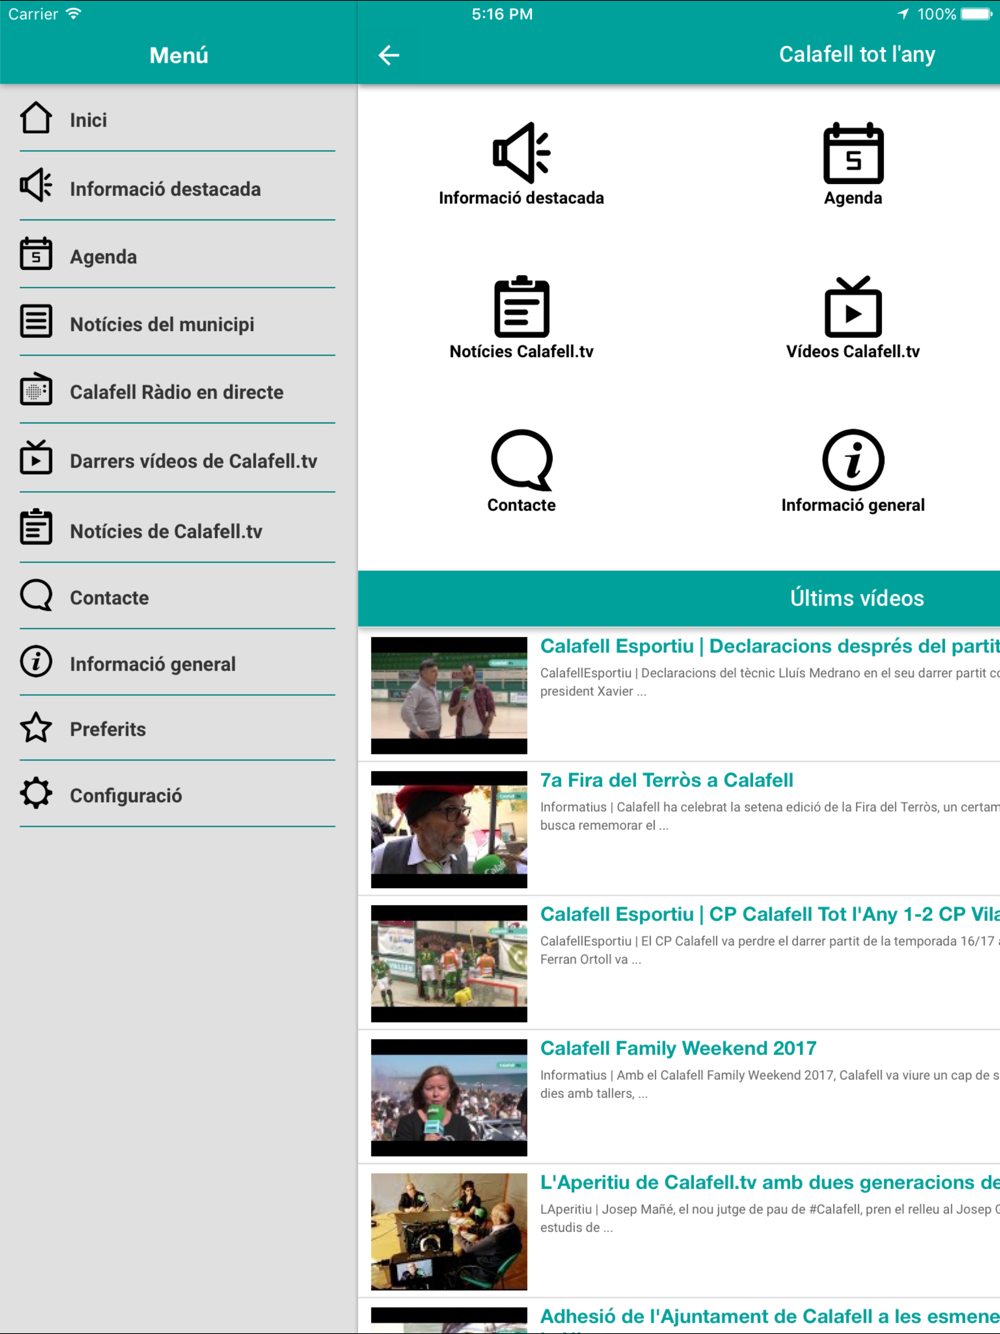Tap the Wi-Fi status icon
1000x1334 pixels.
(74, 14)
